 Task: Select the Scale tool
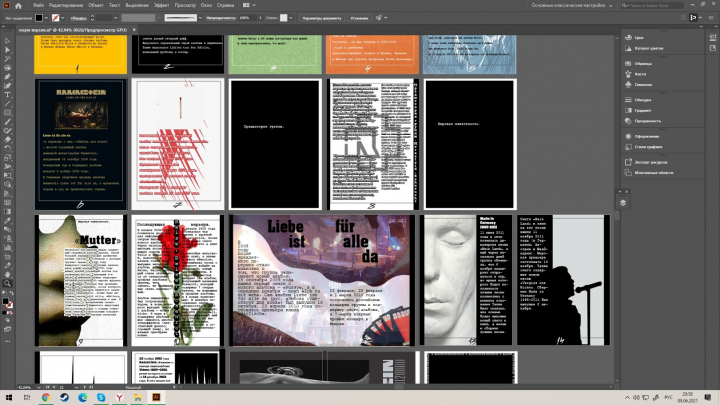[x=7, y=158]
